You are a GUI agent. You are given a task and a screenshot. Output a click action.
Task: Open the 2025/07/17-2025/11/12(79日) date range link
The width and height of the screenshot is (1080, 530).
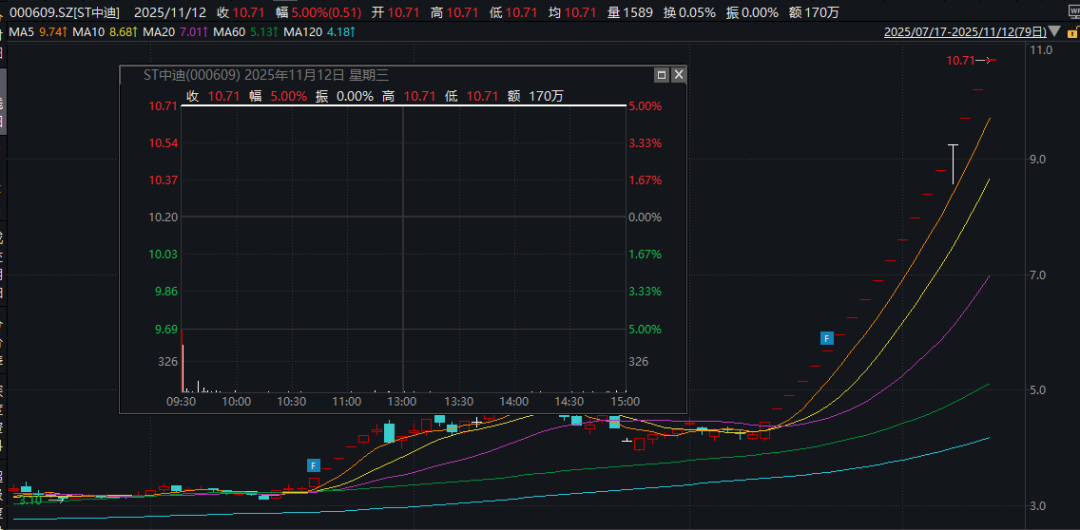[964, 32]
